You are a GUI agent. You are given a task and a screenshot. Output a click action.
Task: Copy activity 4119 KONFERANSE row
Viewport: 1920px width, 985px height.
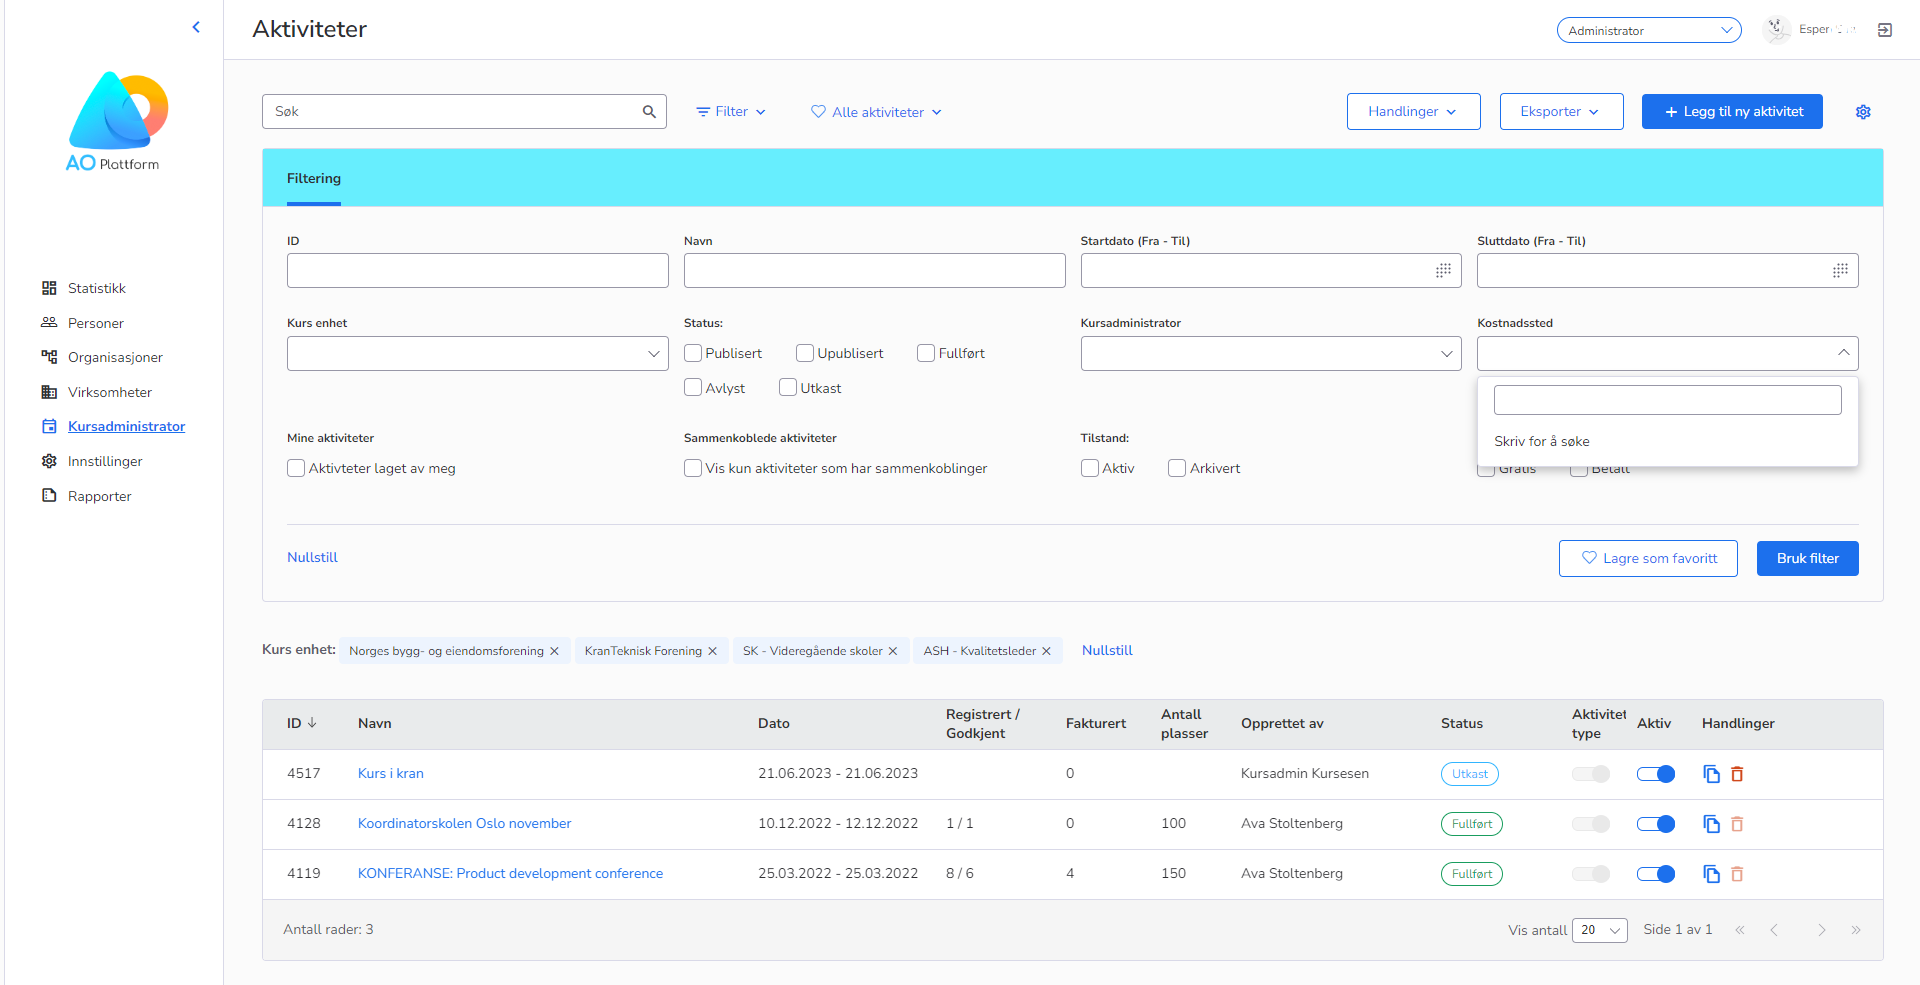[1711, 874]
